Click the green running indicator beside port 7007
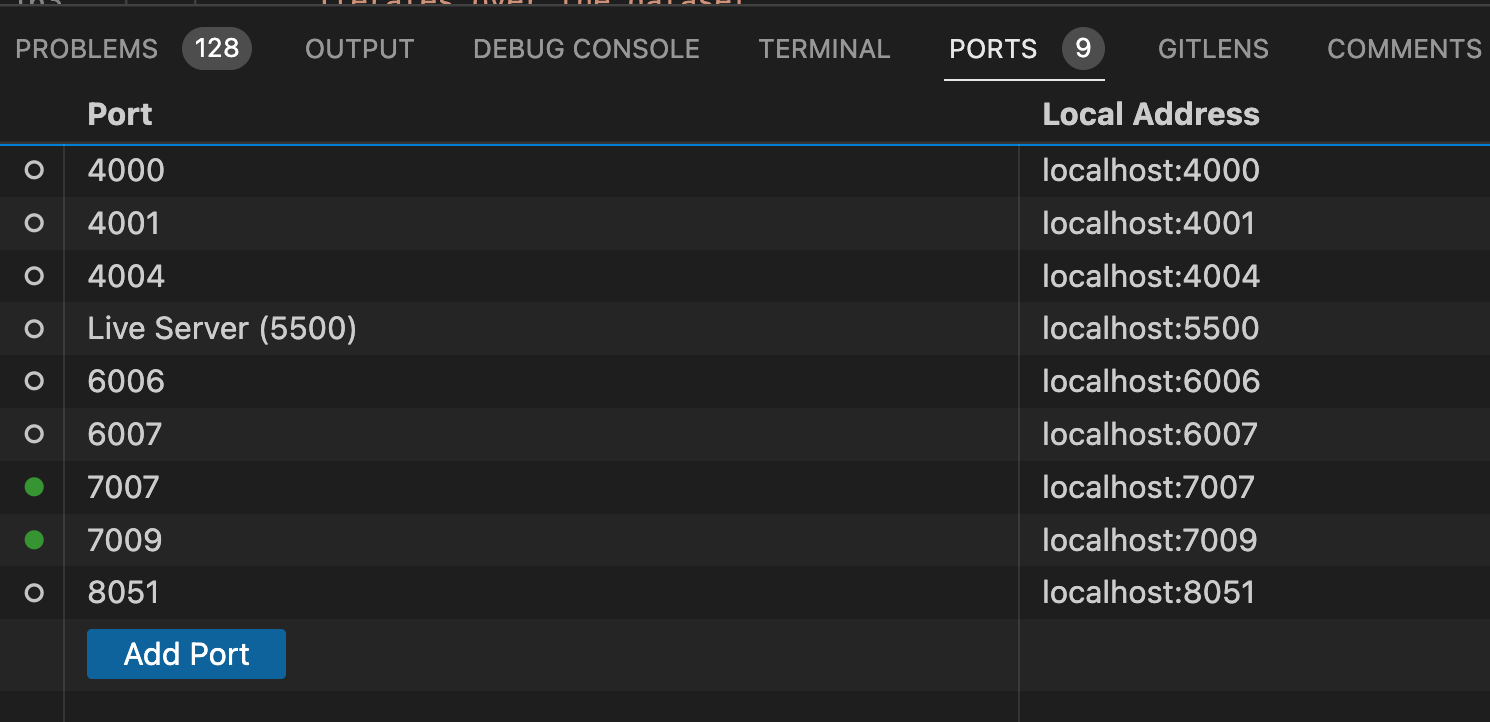The height and width of the screenshot is (722, 1490). (x=33, y=487)
